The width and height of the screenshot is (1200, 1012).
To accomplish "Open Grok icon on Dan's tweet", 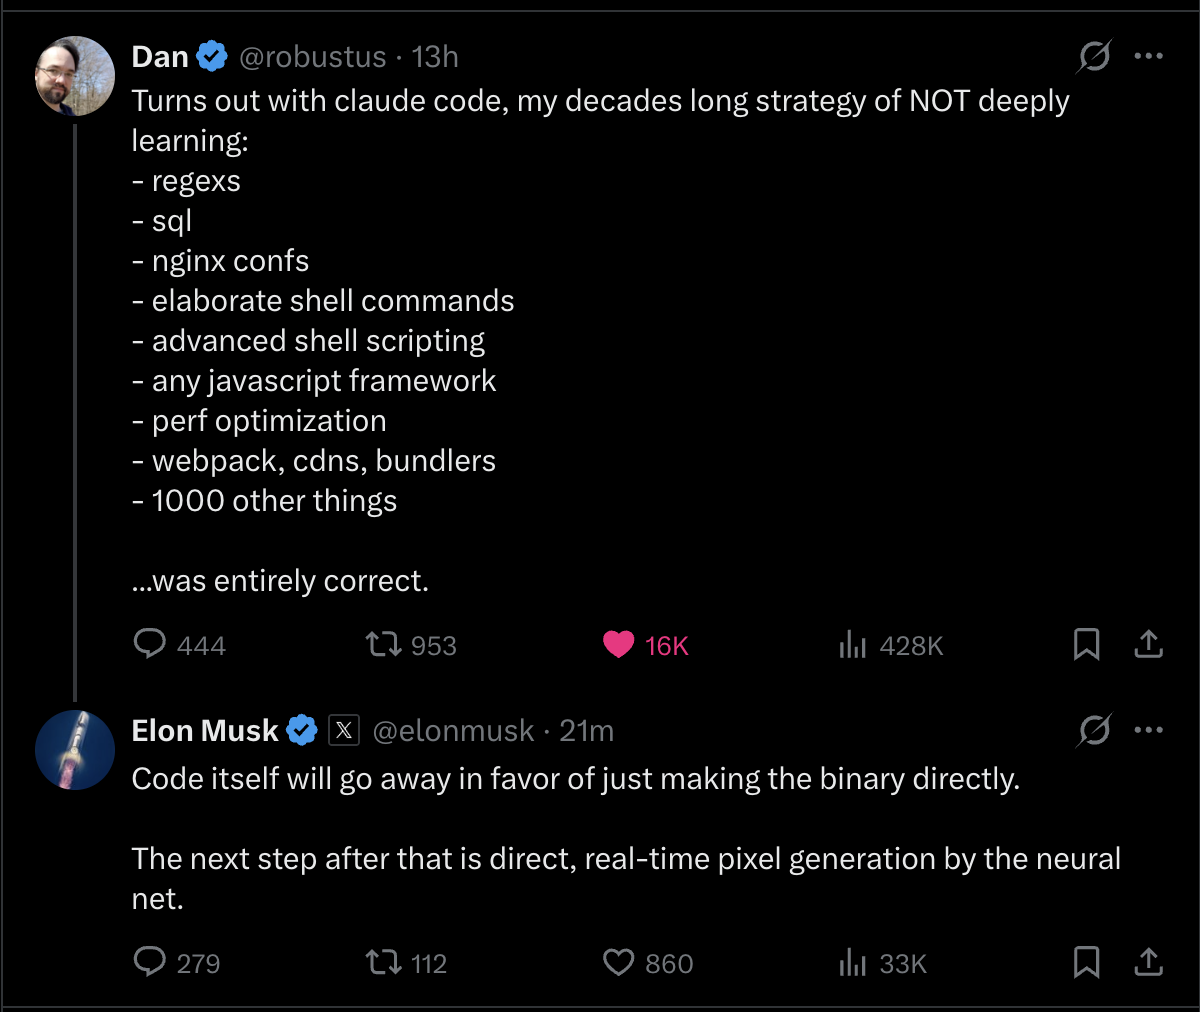I will coord(1093,57).
